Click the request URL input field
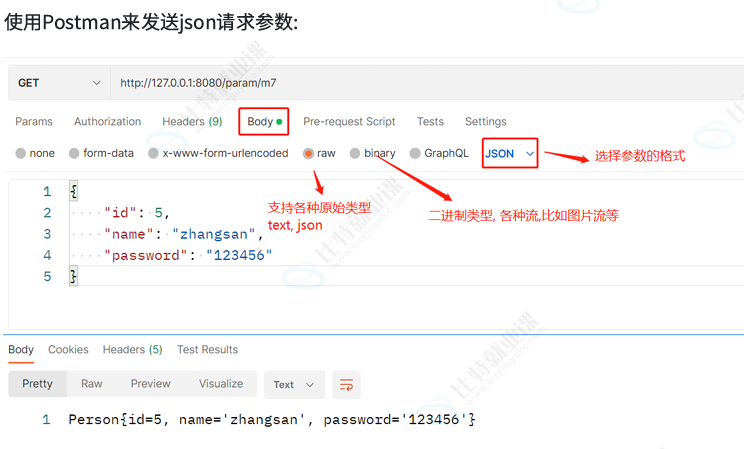This screenshot has height=449, width=744. click(x=427, y=83)
